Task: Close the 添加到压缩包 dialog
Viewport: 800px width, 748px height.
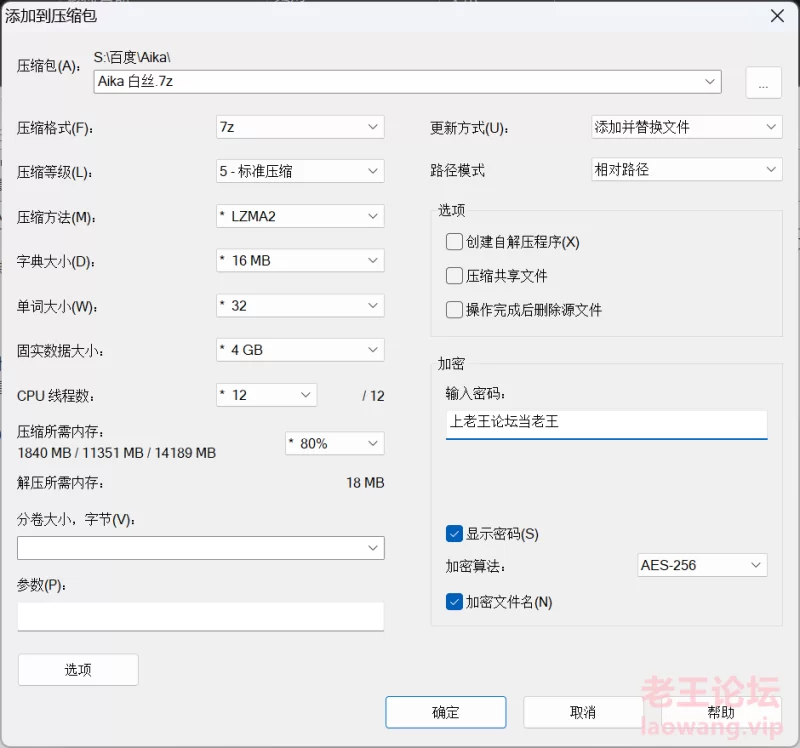Action: (777, 16)
